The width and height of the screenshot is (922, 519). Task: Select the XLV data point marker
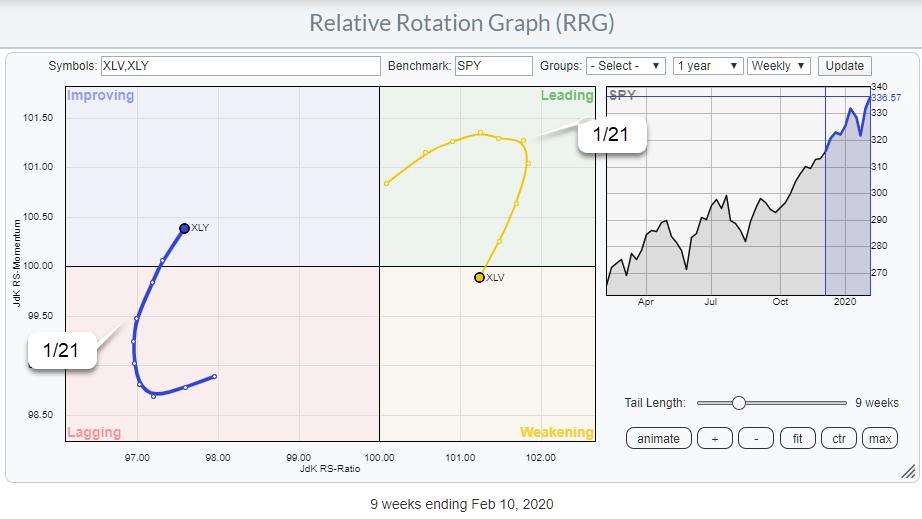click(x=479, y=277)
